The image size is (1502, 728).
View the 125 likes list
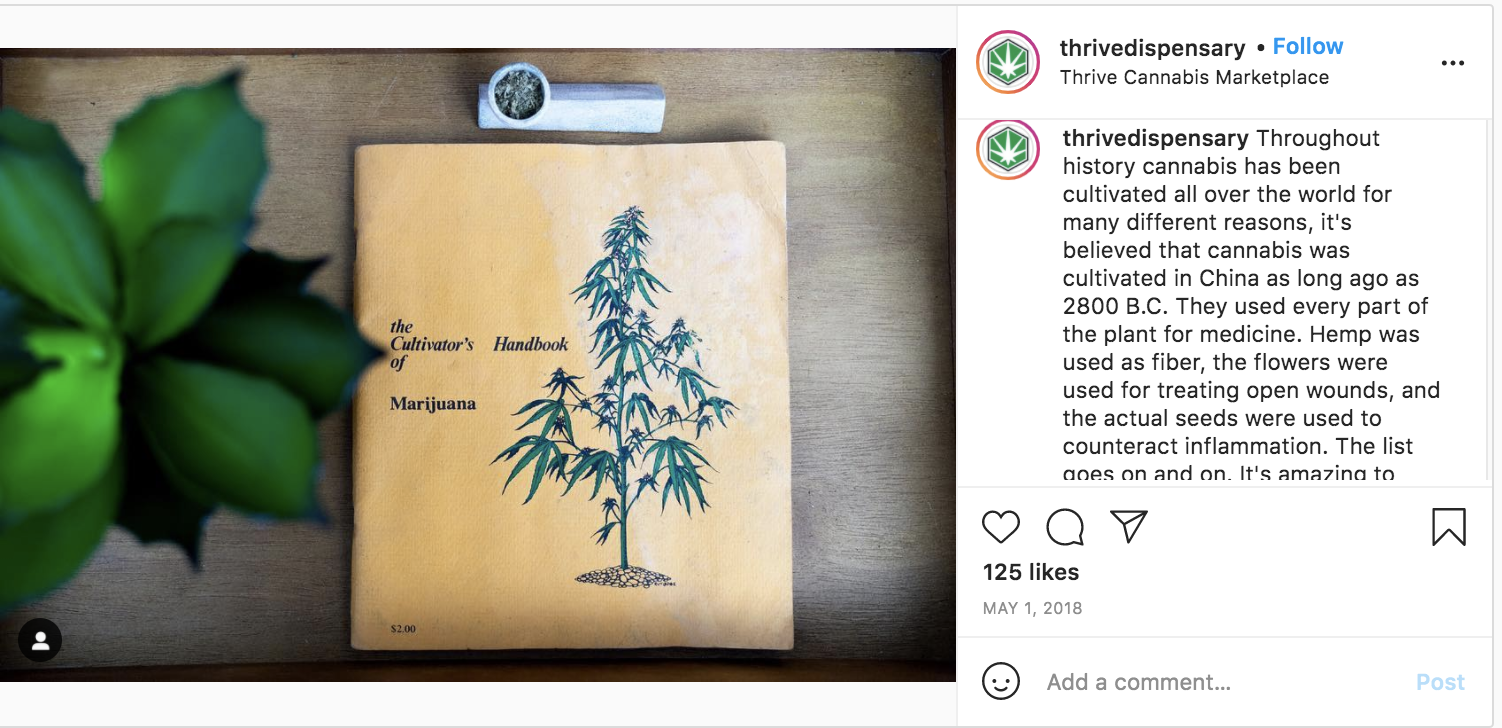tap(1031, 572)
